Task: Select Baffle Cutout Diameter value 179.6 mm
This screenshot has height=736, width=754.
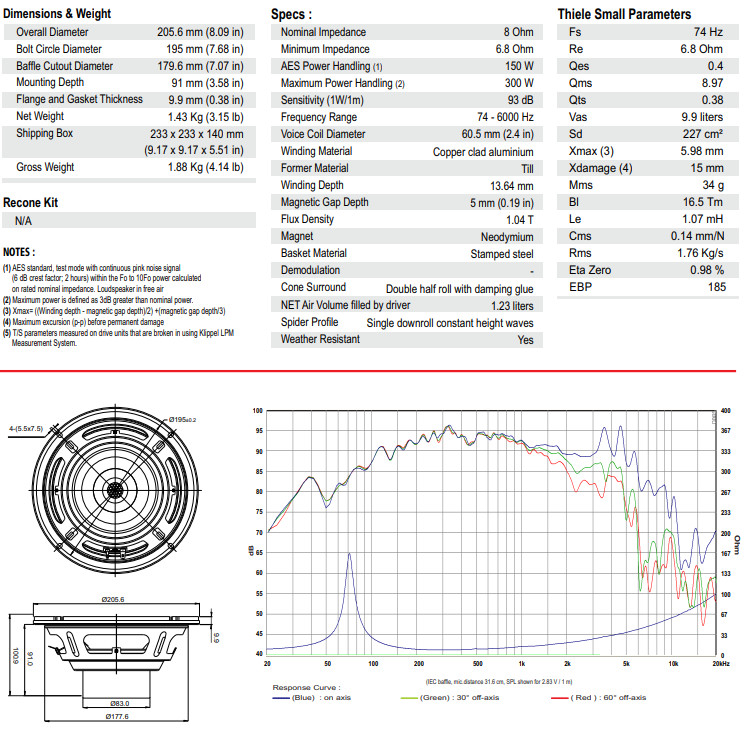Action: pyautogui.click(x=200, y=66)
